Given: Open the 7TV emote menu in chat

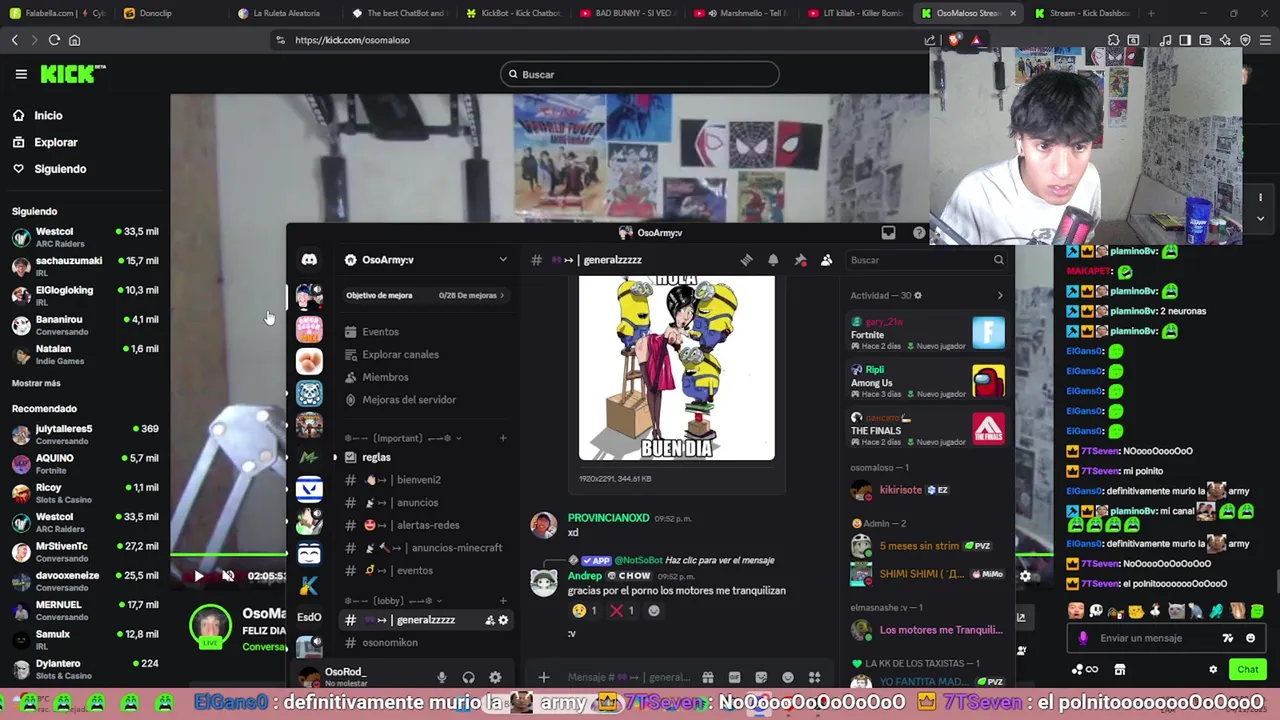Looking at the screenshot, I should pos(1228,638).
